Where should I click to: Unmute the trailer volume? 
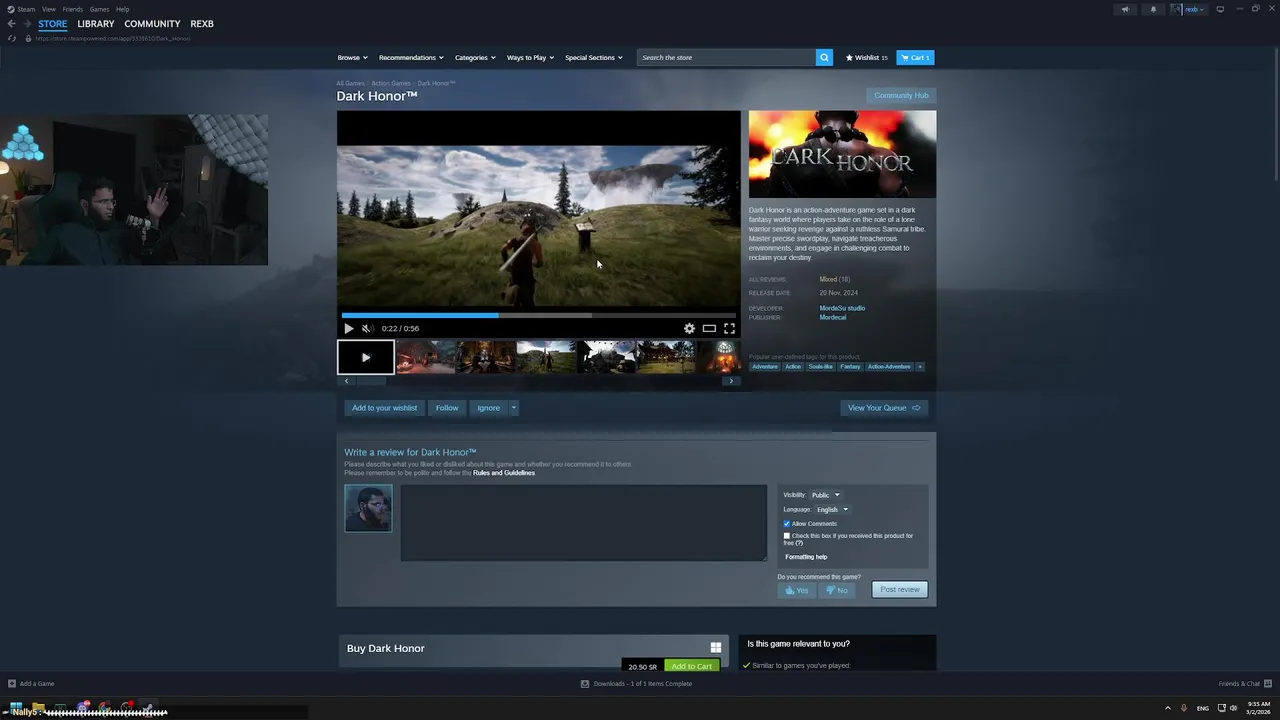point(367,328)
